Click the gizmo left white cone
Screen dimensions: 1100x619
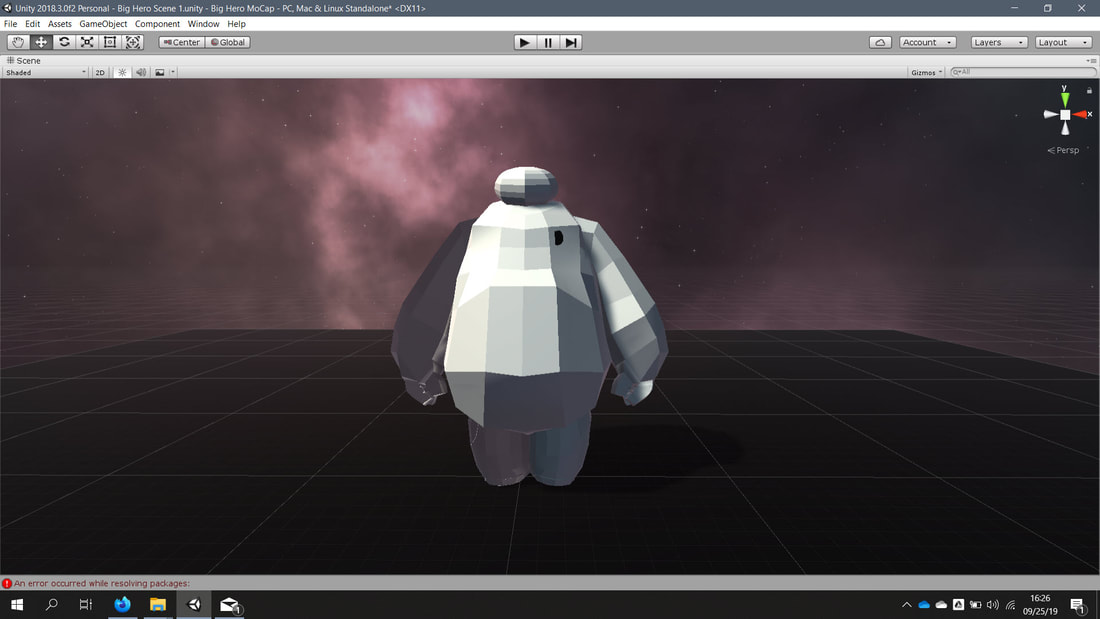(1050, 114)
